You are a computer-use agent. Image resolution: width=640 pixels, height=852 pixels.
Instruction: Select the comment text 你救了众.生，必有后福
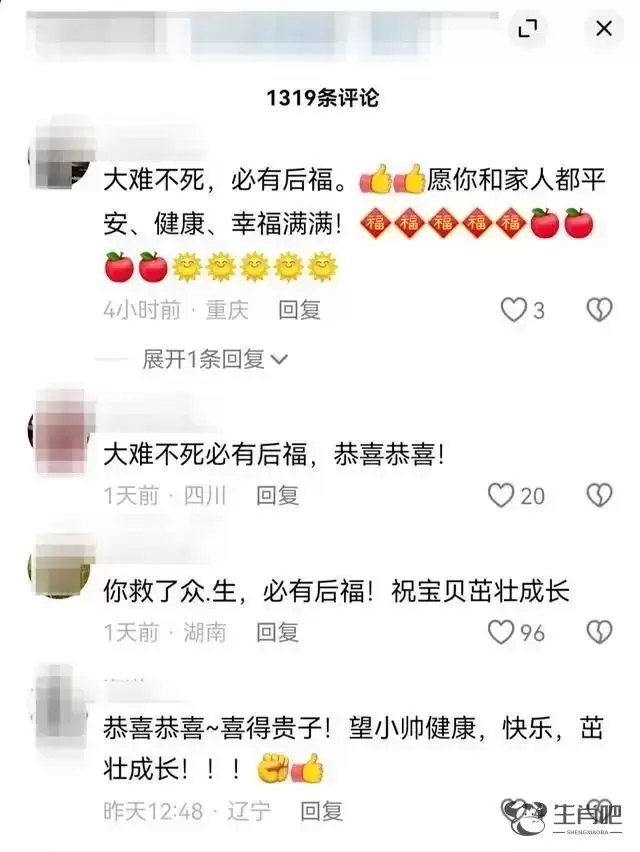239,591
